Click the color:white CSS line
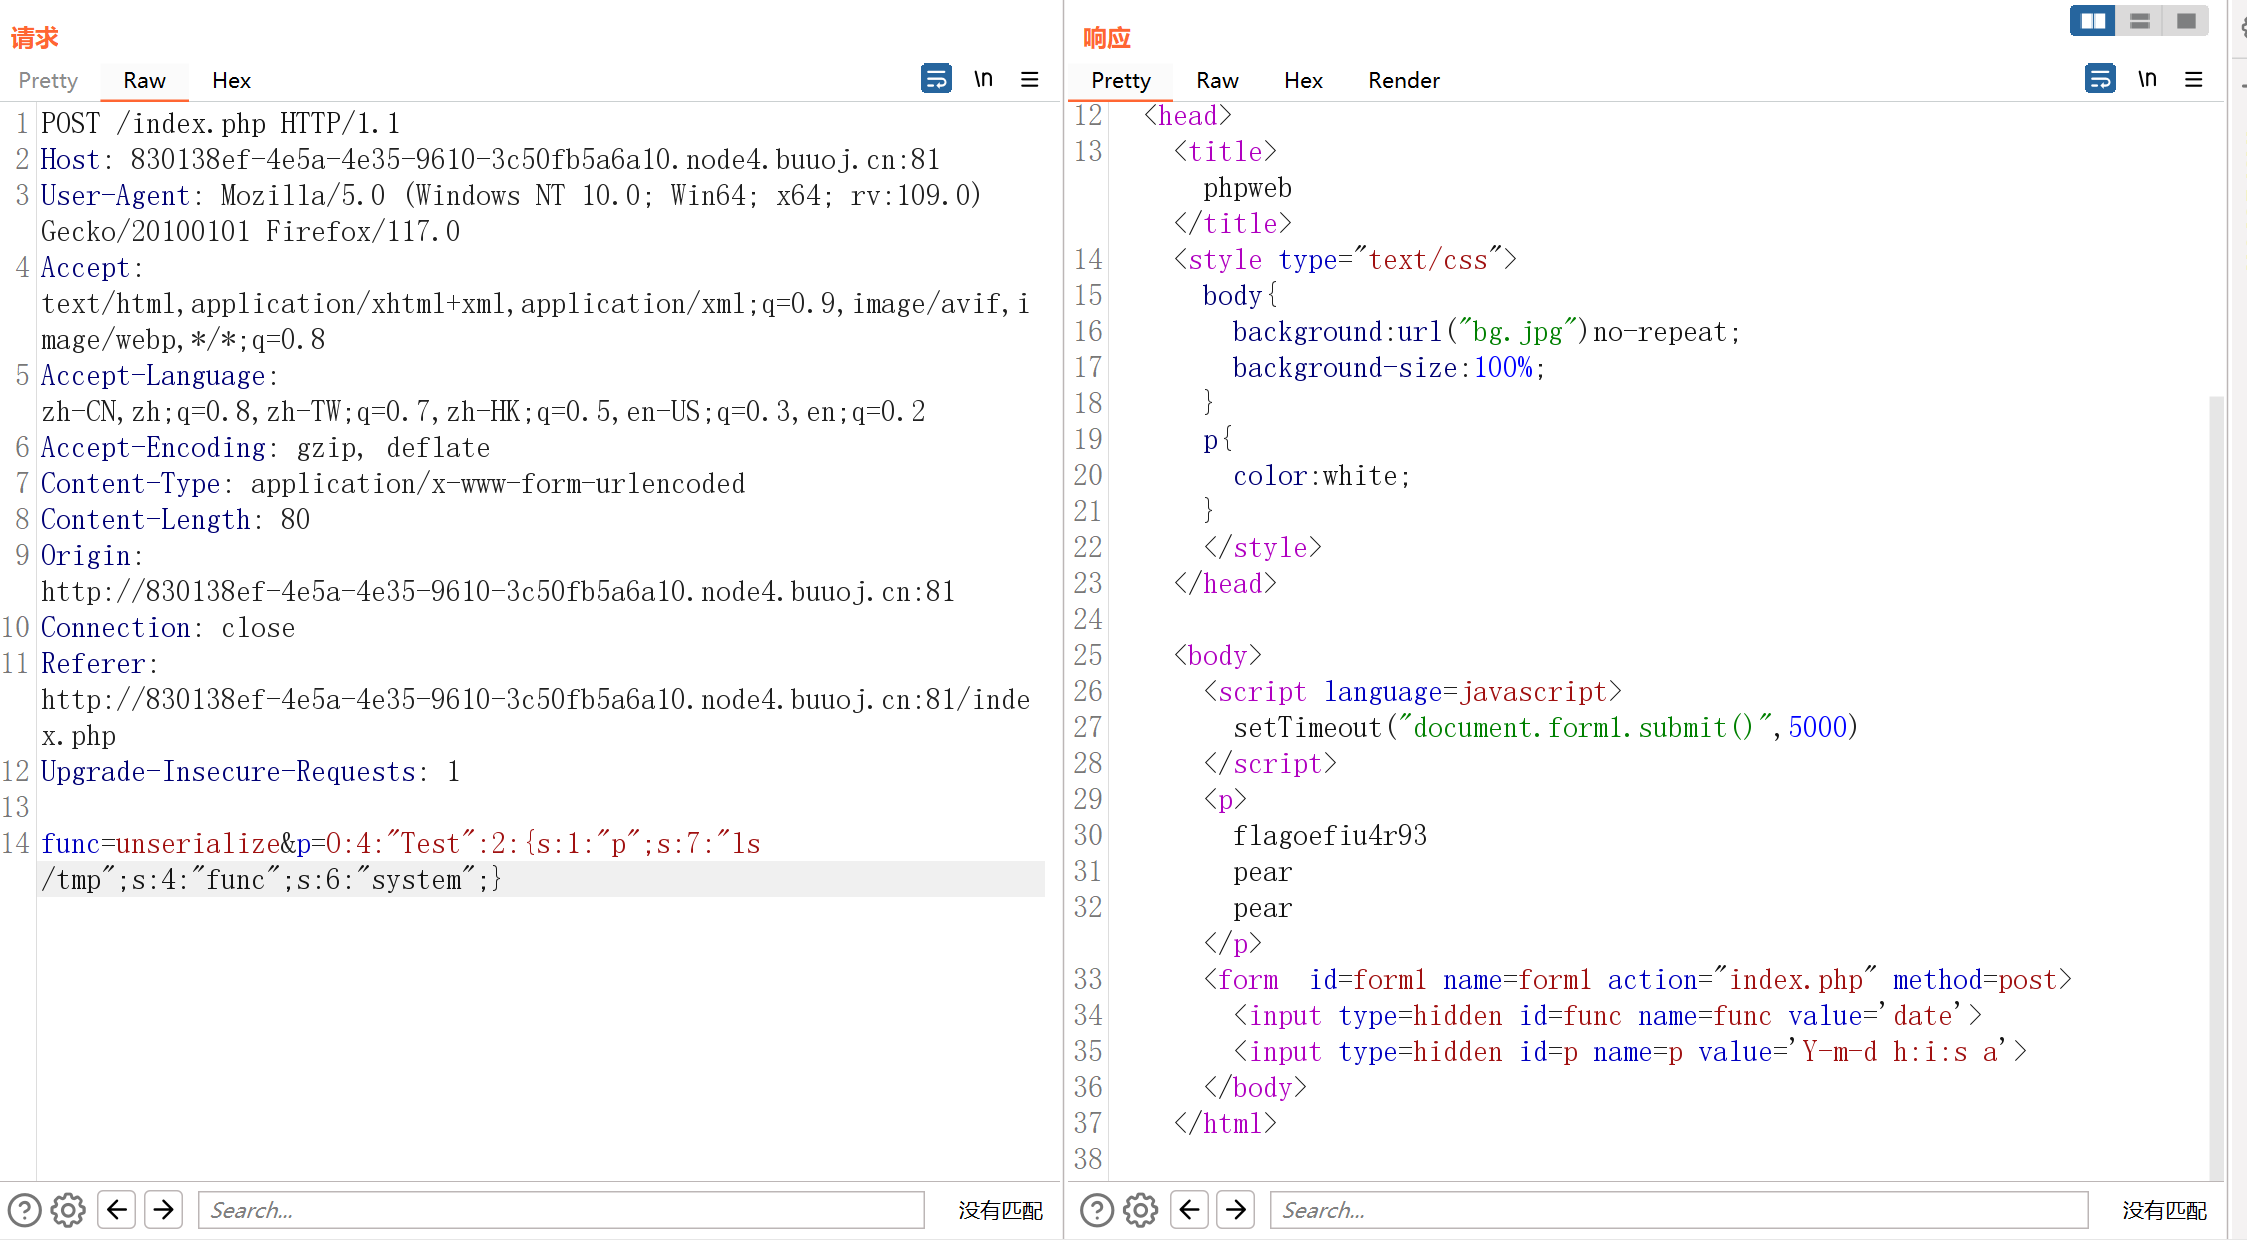 [1321, 475]
